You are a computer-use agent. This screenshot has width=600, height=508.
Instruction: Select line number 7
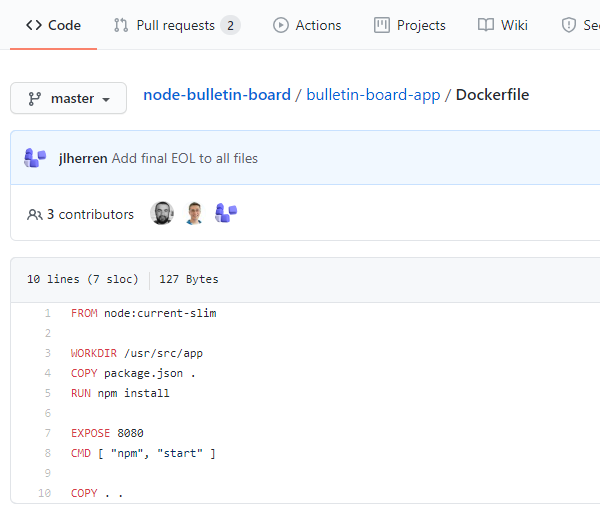47,433
